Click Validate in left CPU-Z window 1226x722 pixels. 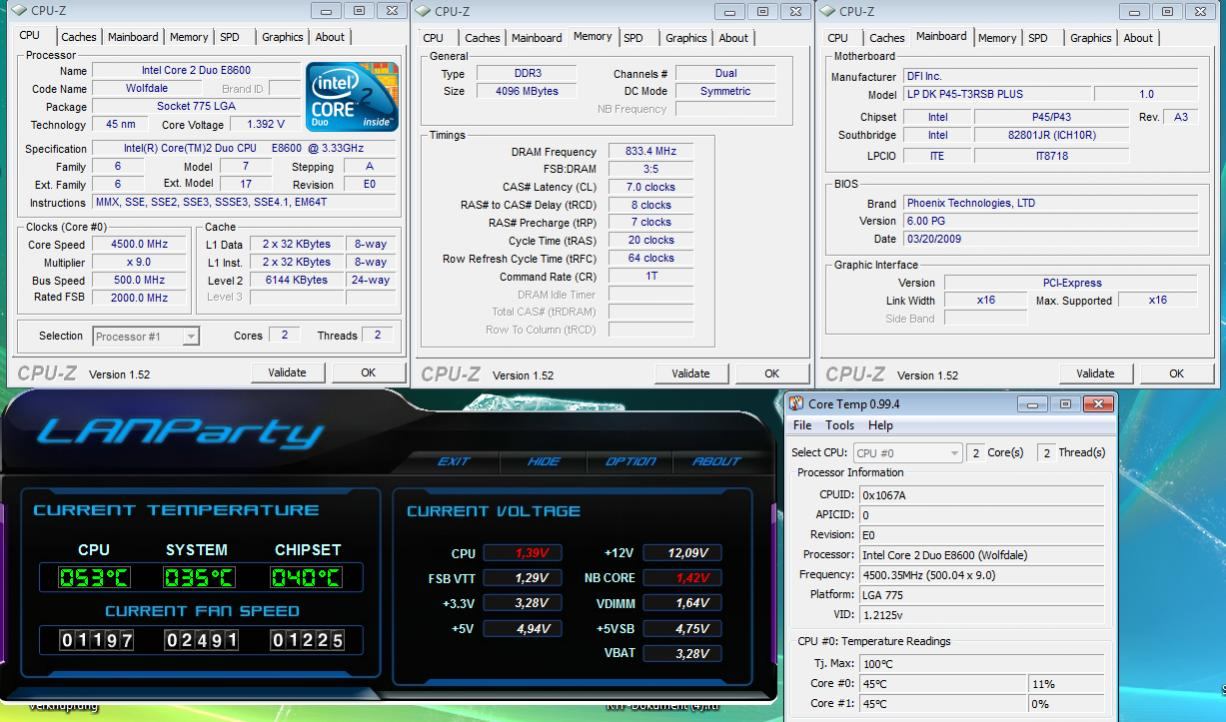click(287, 372)
